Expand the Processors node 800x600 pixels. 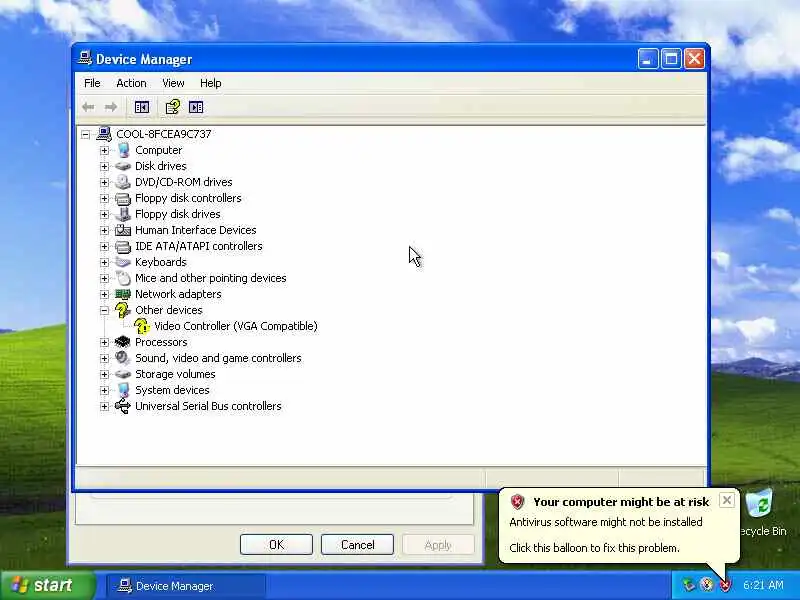tap(104, 342)
